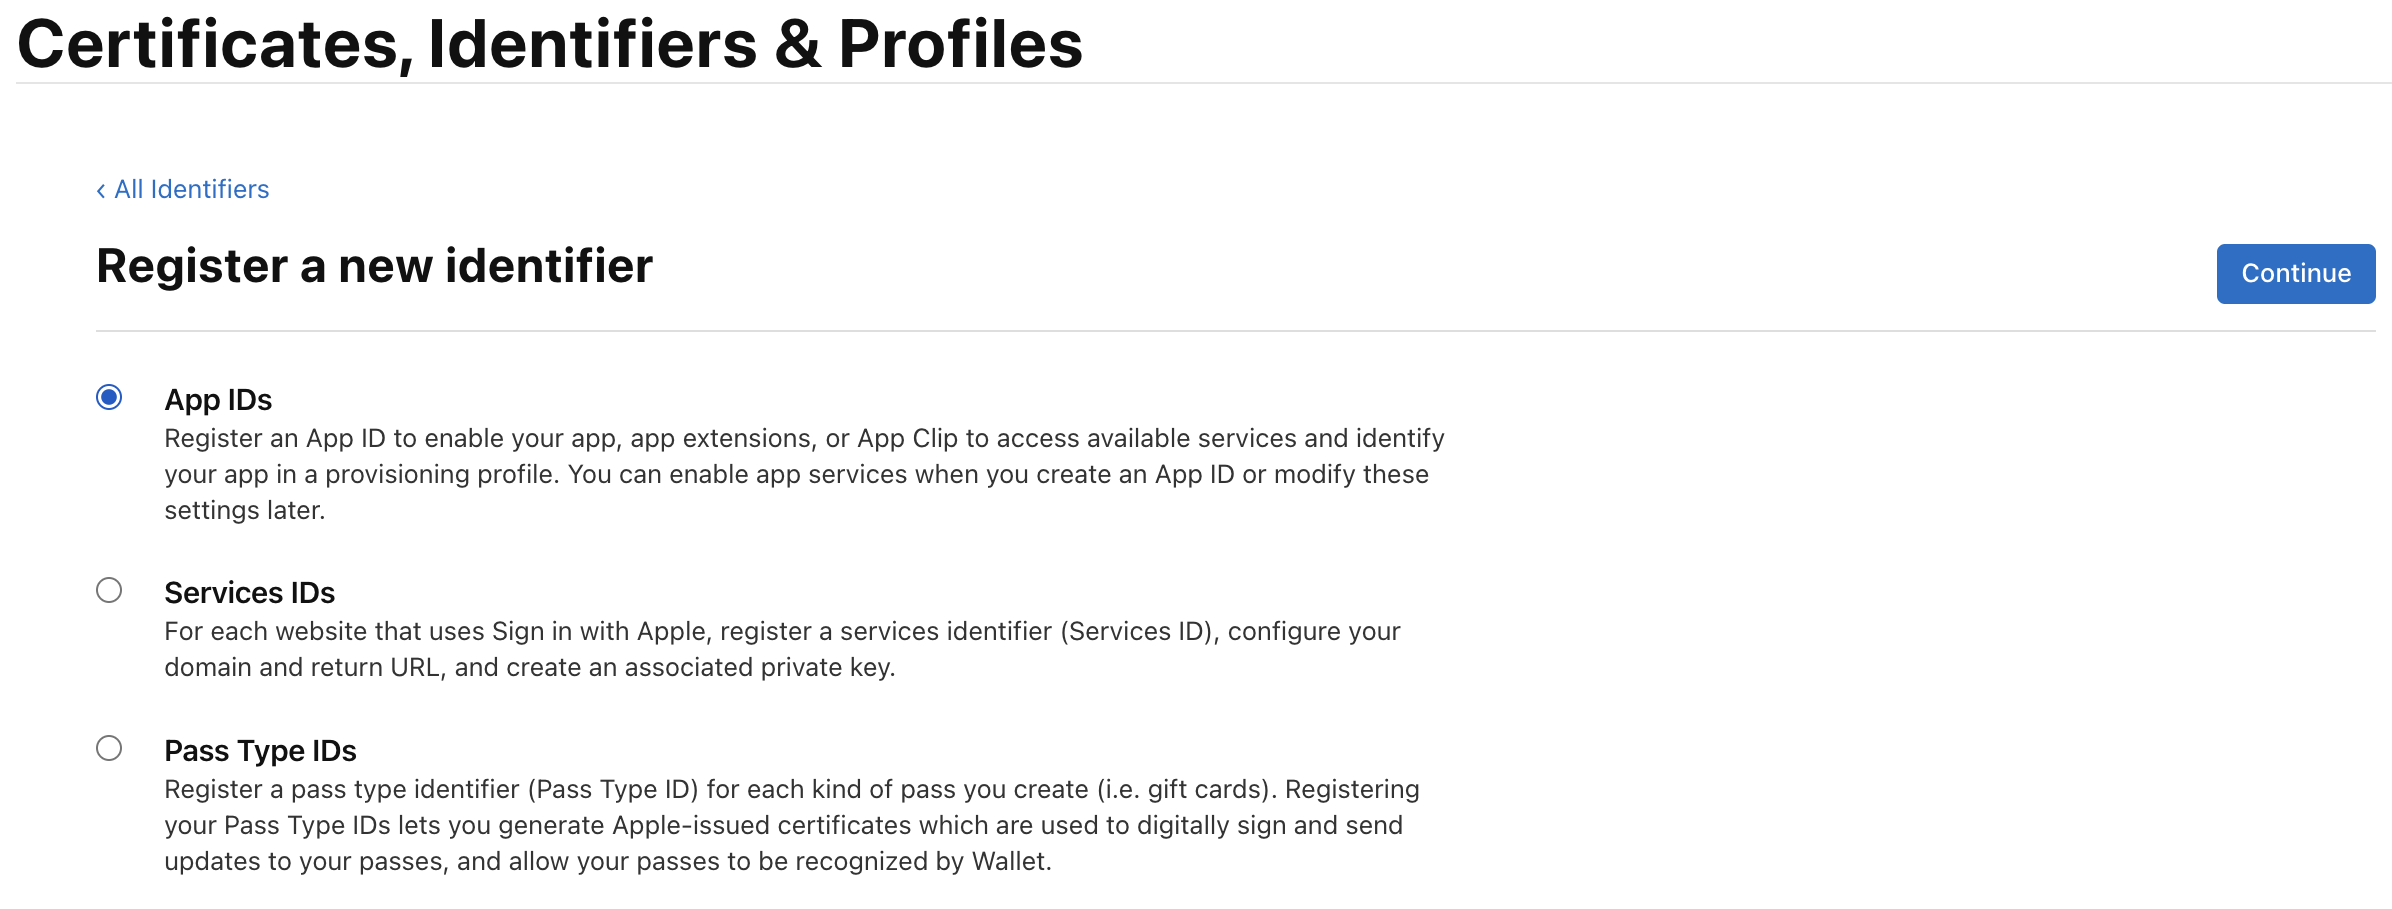This screenshot has height=909, width=2392.
Task: Select the App IDs radio button
Action: point(109,398)
